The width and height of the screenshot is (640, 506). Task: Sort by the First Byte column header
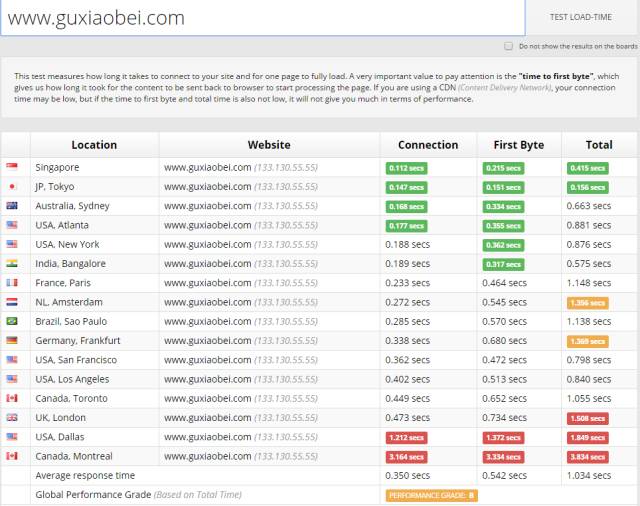coord(518,145)
